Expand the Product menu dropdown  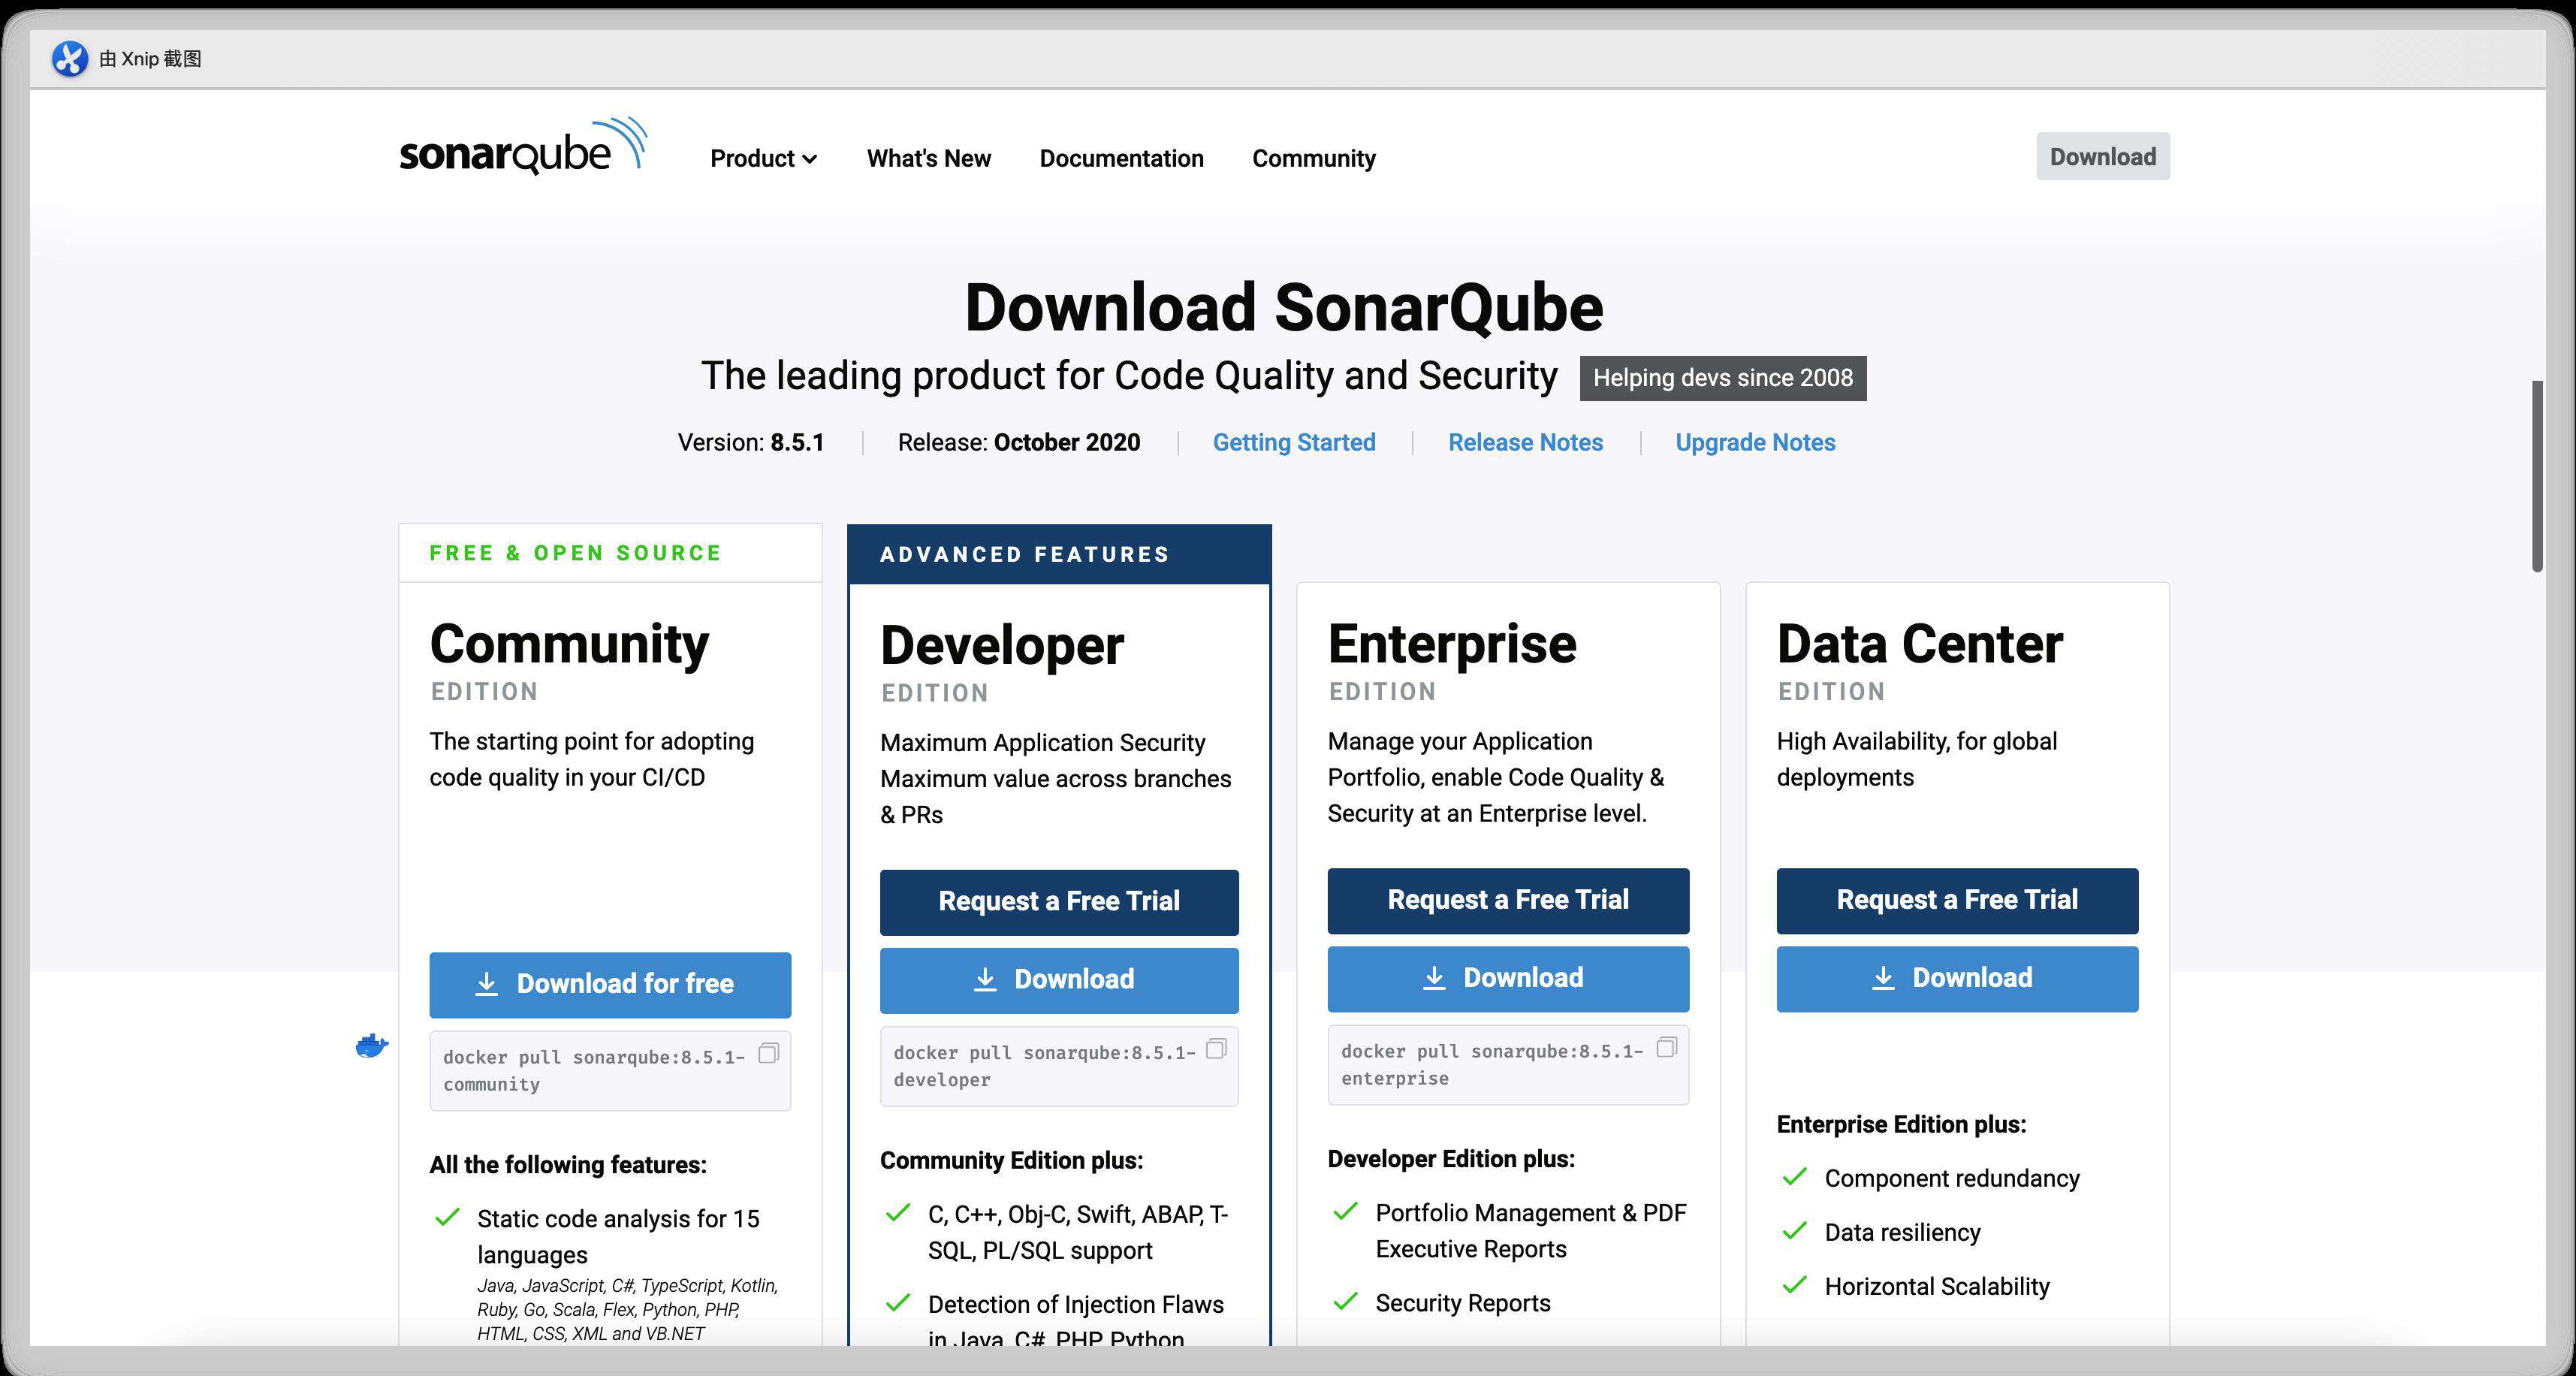tap(763, 158)
